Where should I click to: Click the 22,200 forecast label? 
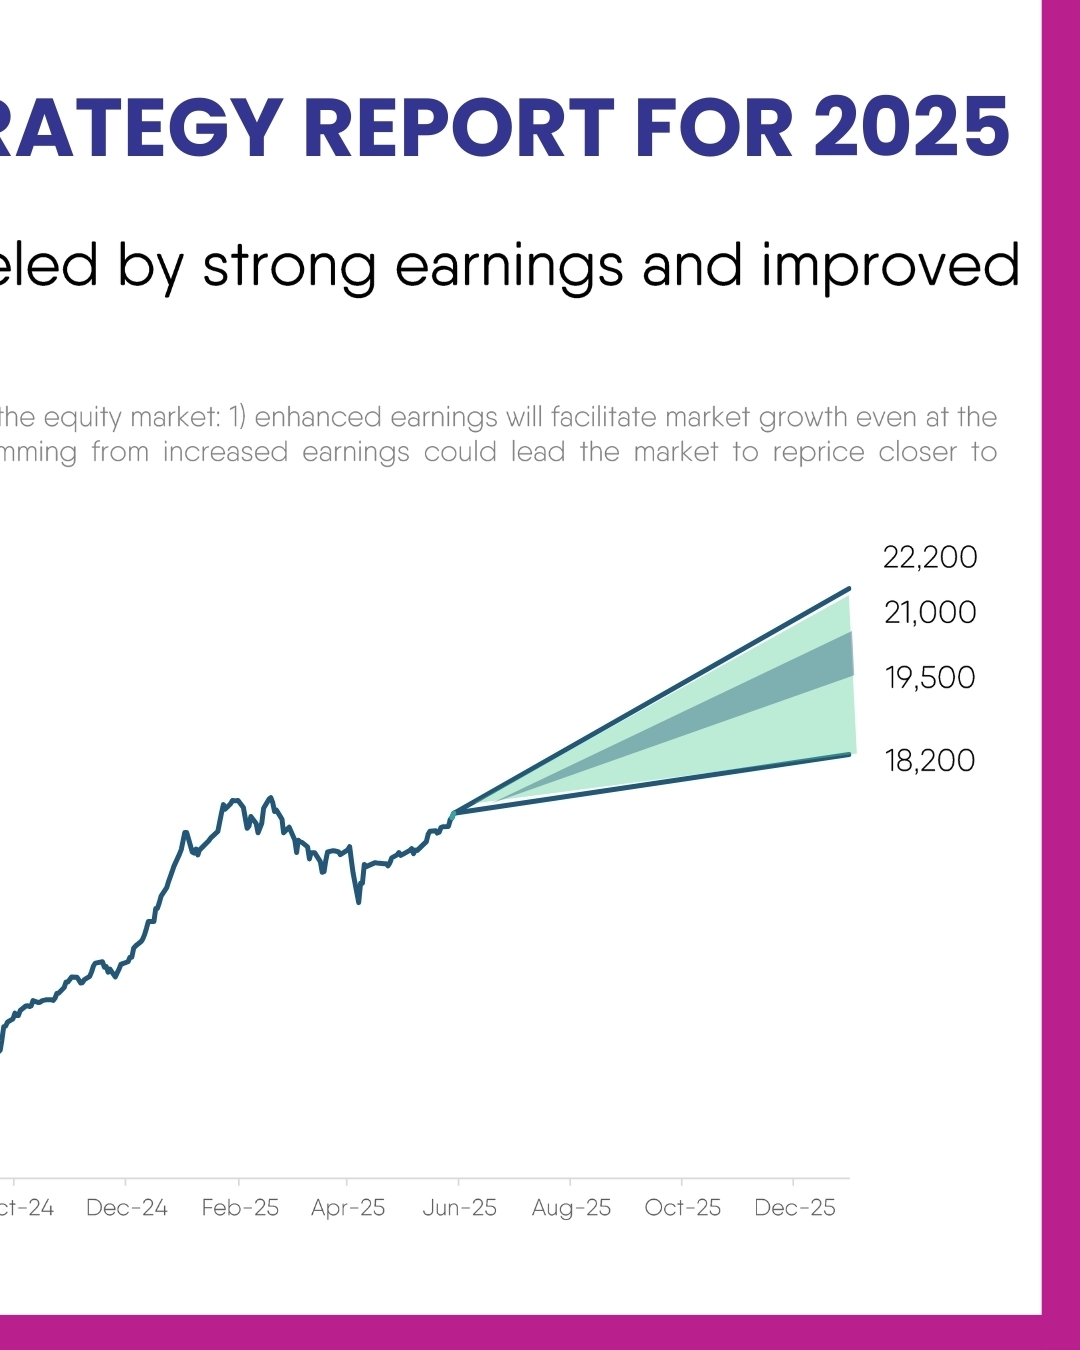click(x=930, y=557)
